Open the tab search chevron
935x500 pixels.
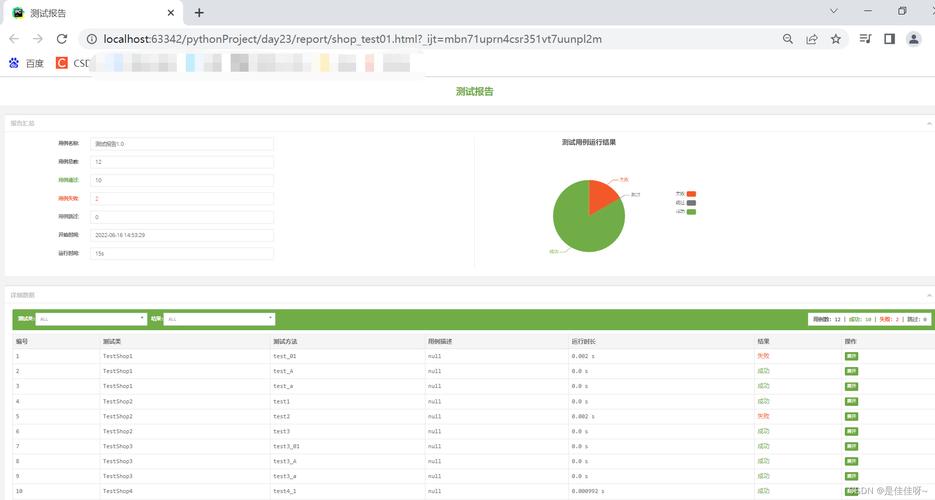click(834, 11)
